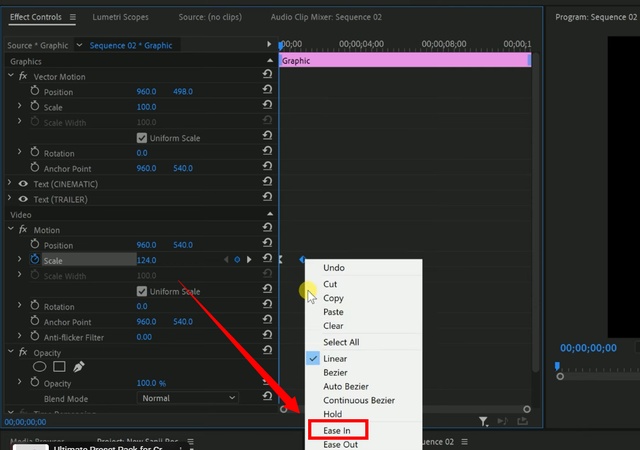Expand the Text (TRAILER) properties

click(10, 199)
